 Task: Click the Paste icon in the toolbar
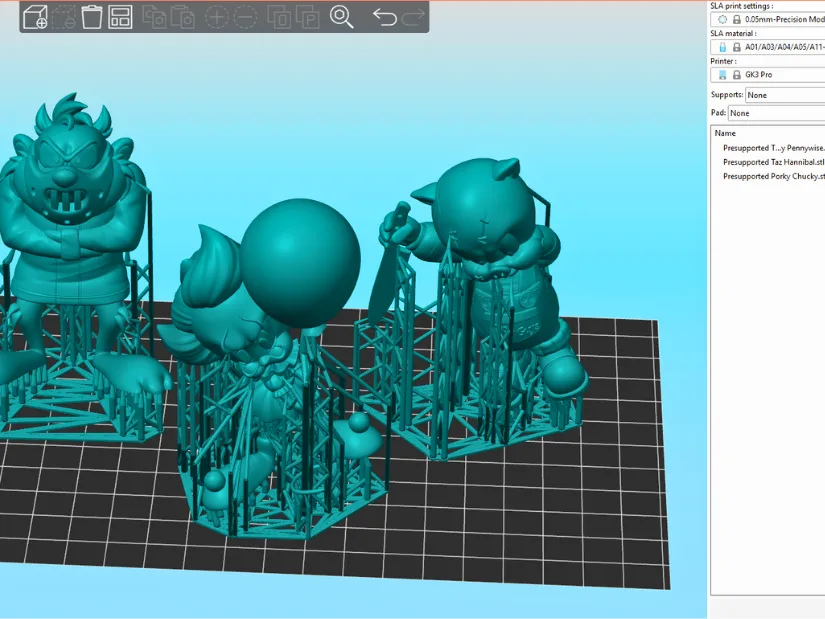point(183,18)
